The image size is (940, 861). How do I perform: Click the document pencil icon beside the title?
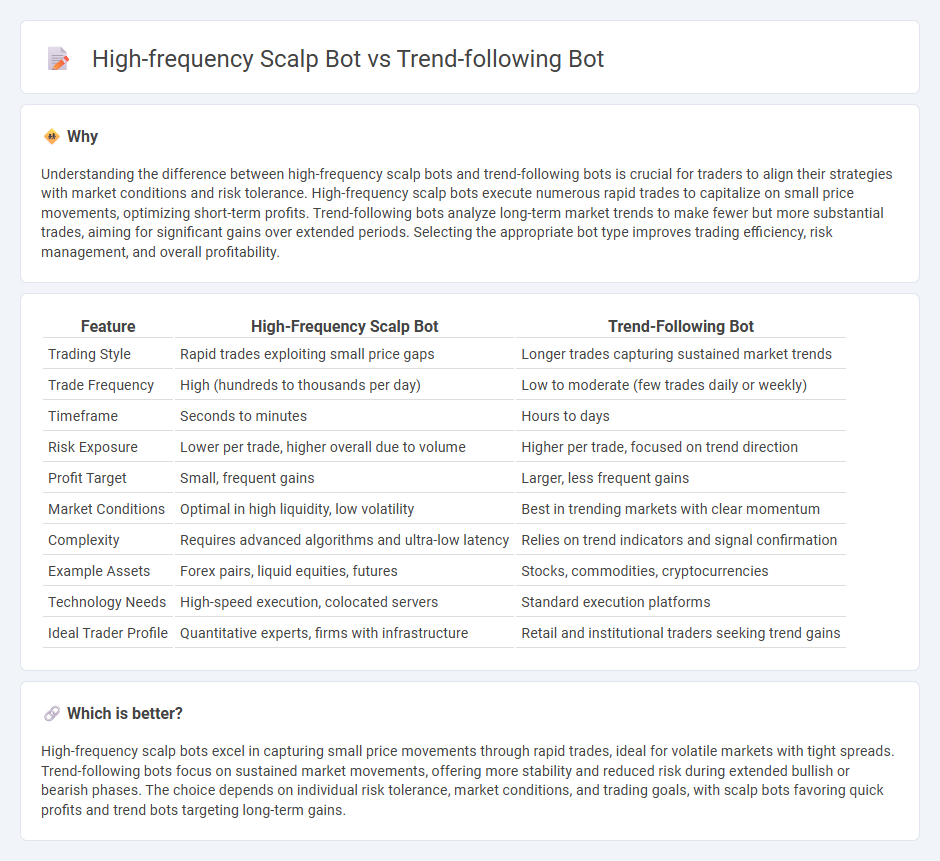pyautogui.click(x=58, y=59)
